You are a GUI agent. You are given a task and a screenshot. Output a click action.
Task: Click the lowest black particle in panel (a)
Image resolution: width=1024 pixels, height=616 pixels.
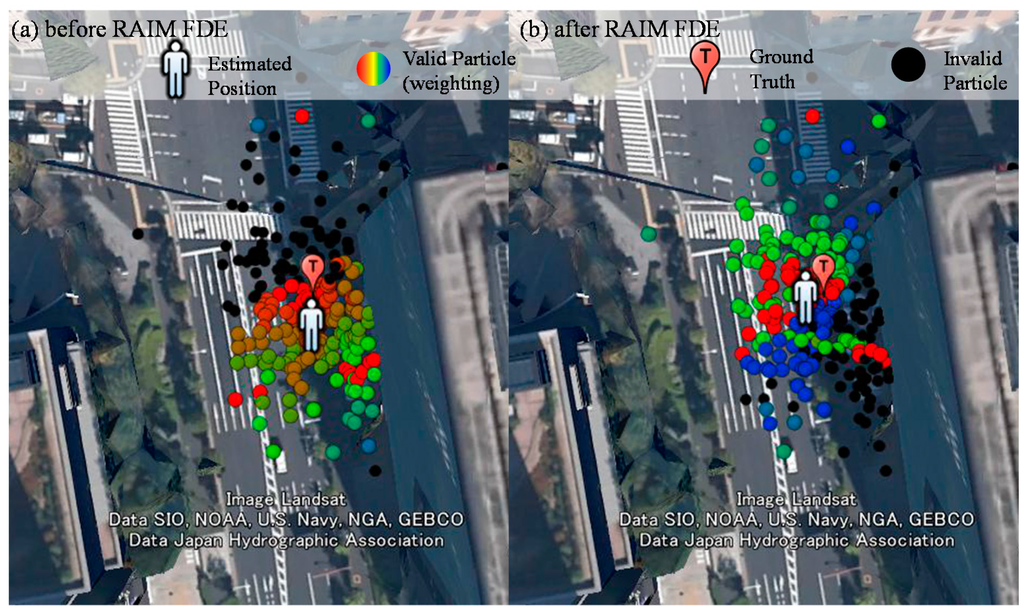point(375,470)
